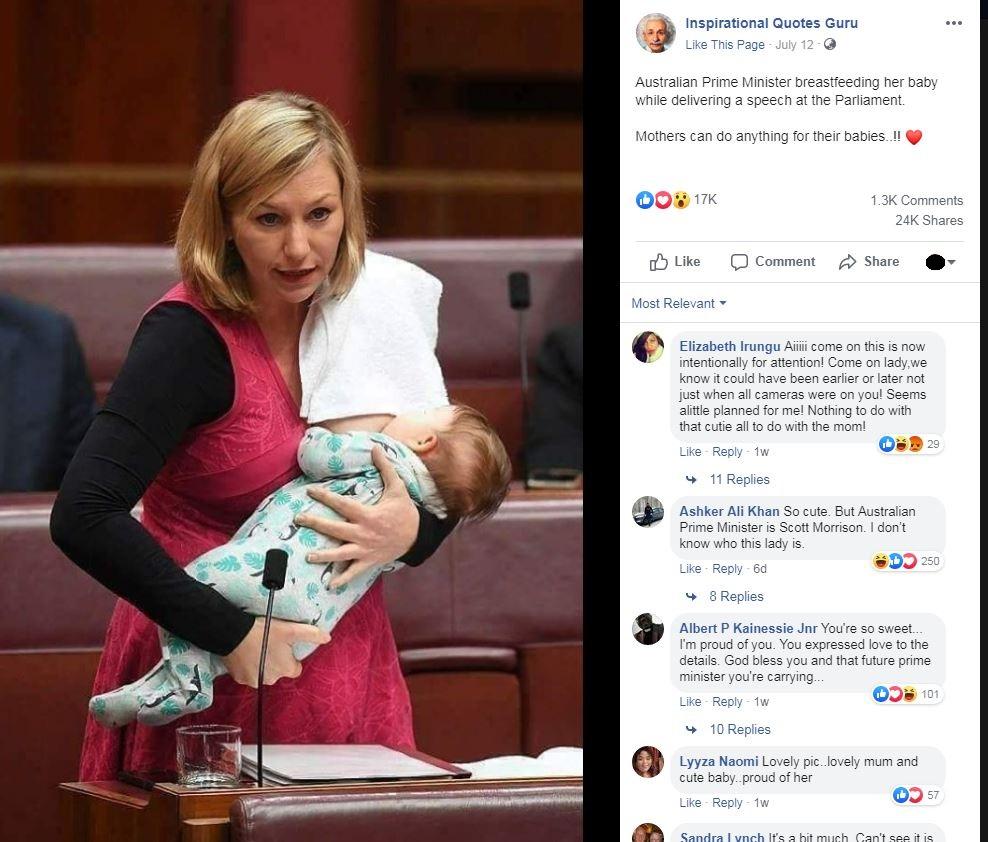Open the post's reaction emojis summary
Screen dimensions: 988x842
[663, 200]
